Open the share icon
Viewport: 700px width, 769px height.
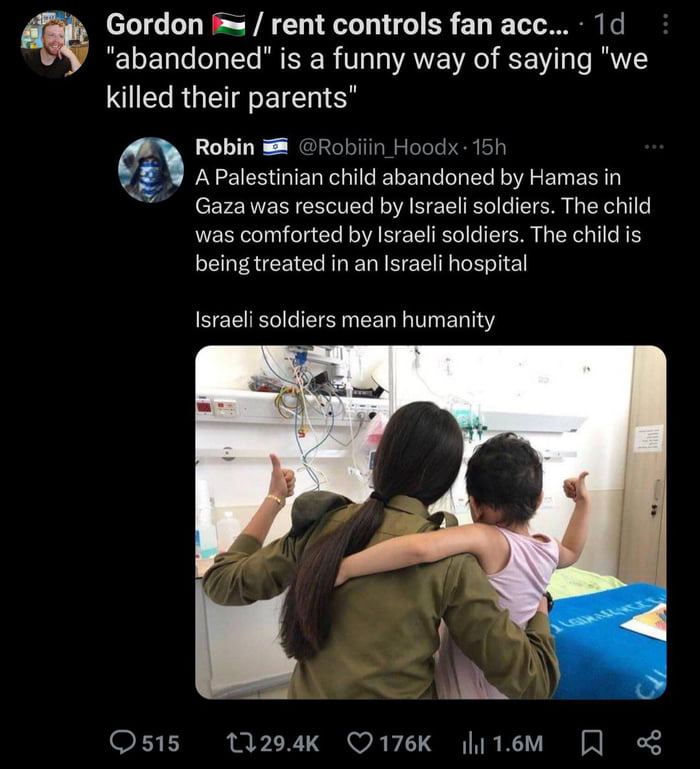[x=649, y=743]
